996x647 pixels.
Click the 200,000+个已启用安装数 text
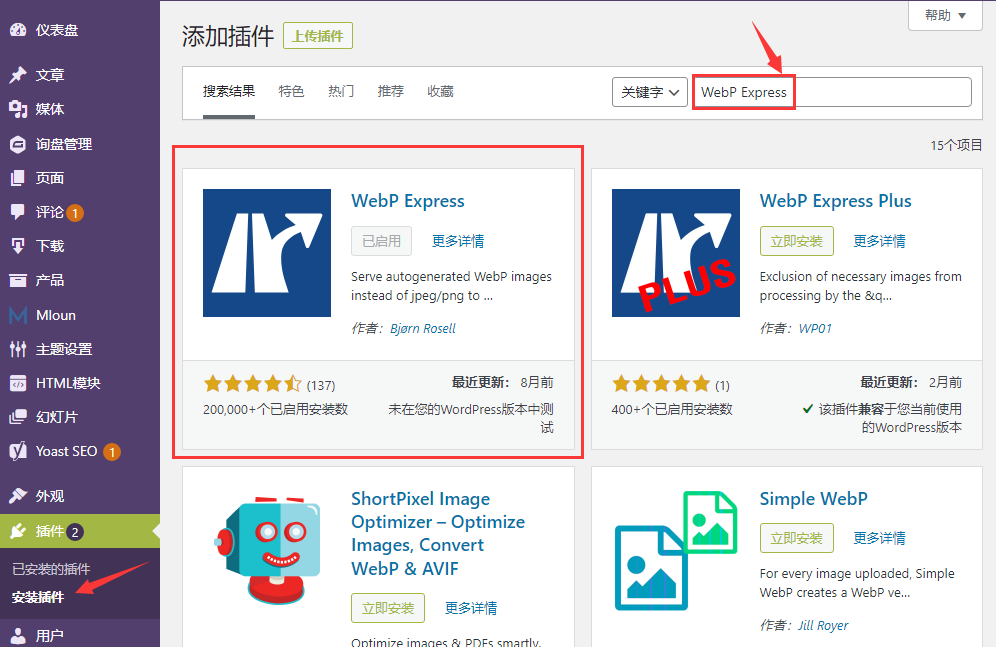[276, 410]
